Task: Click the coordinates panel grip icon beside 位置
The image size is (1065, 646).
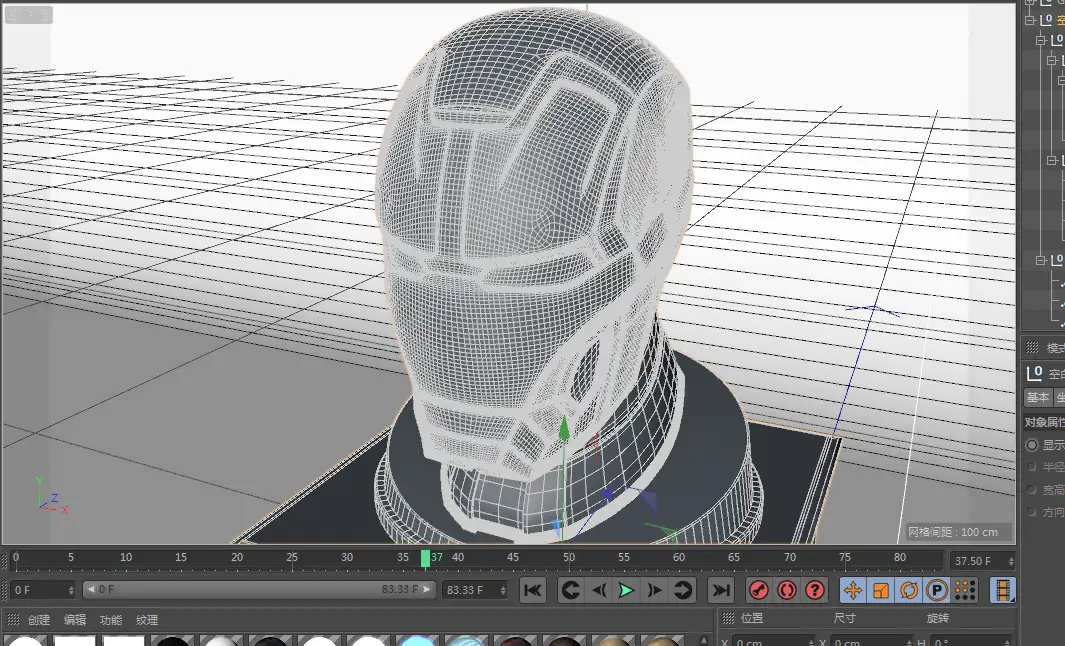Action: click(x=727, y=618)
